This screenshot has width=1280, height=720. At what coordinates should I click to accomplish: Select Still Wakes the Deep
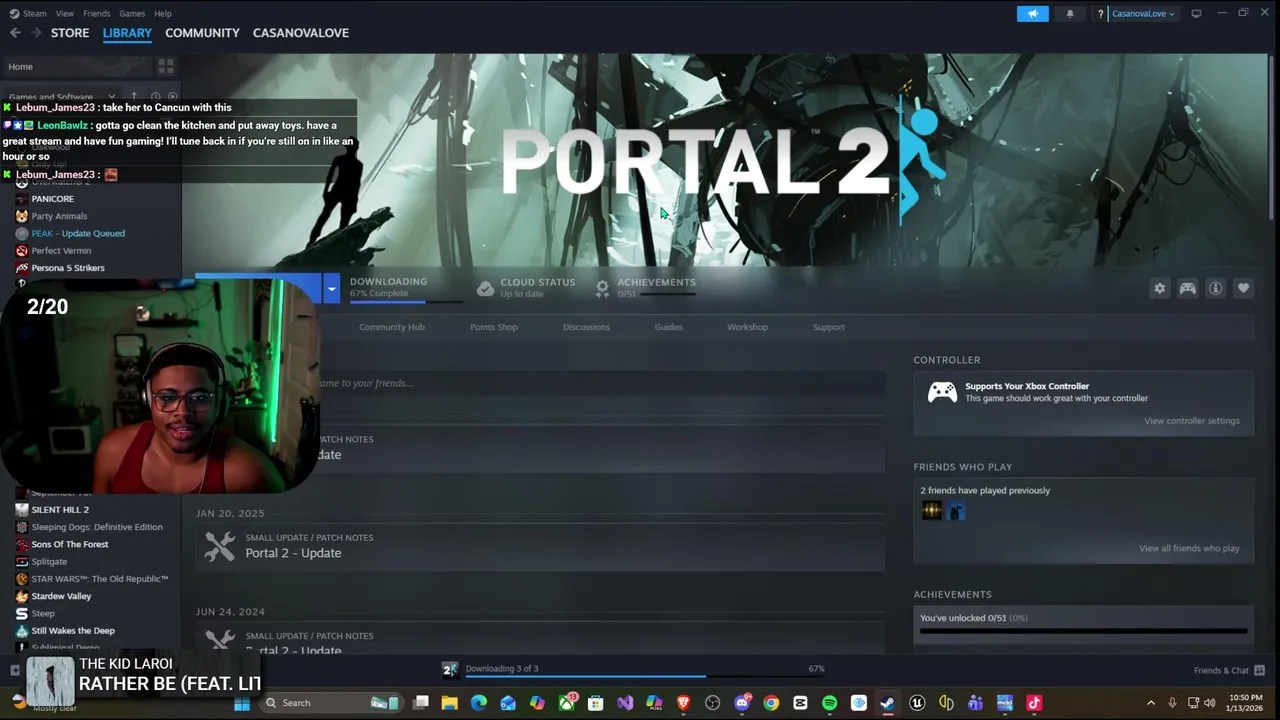tap(73, 631)
